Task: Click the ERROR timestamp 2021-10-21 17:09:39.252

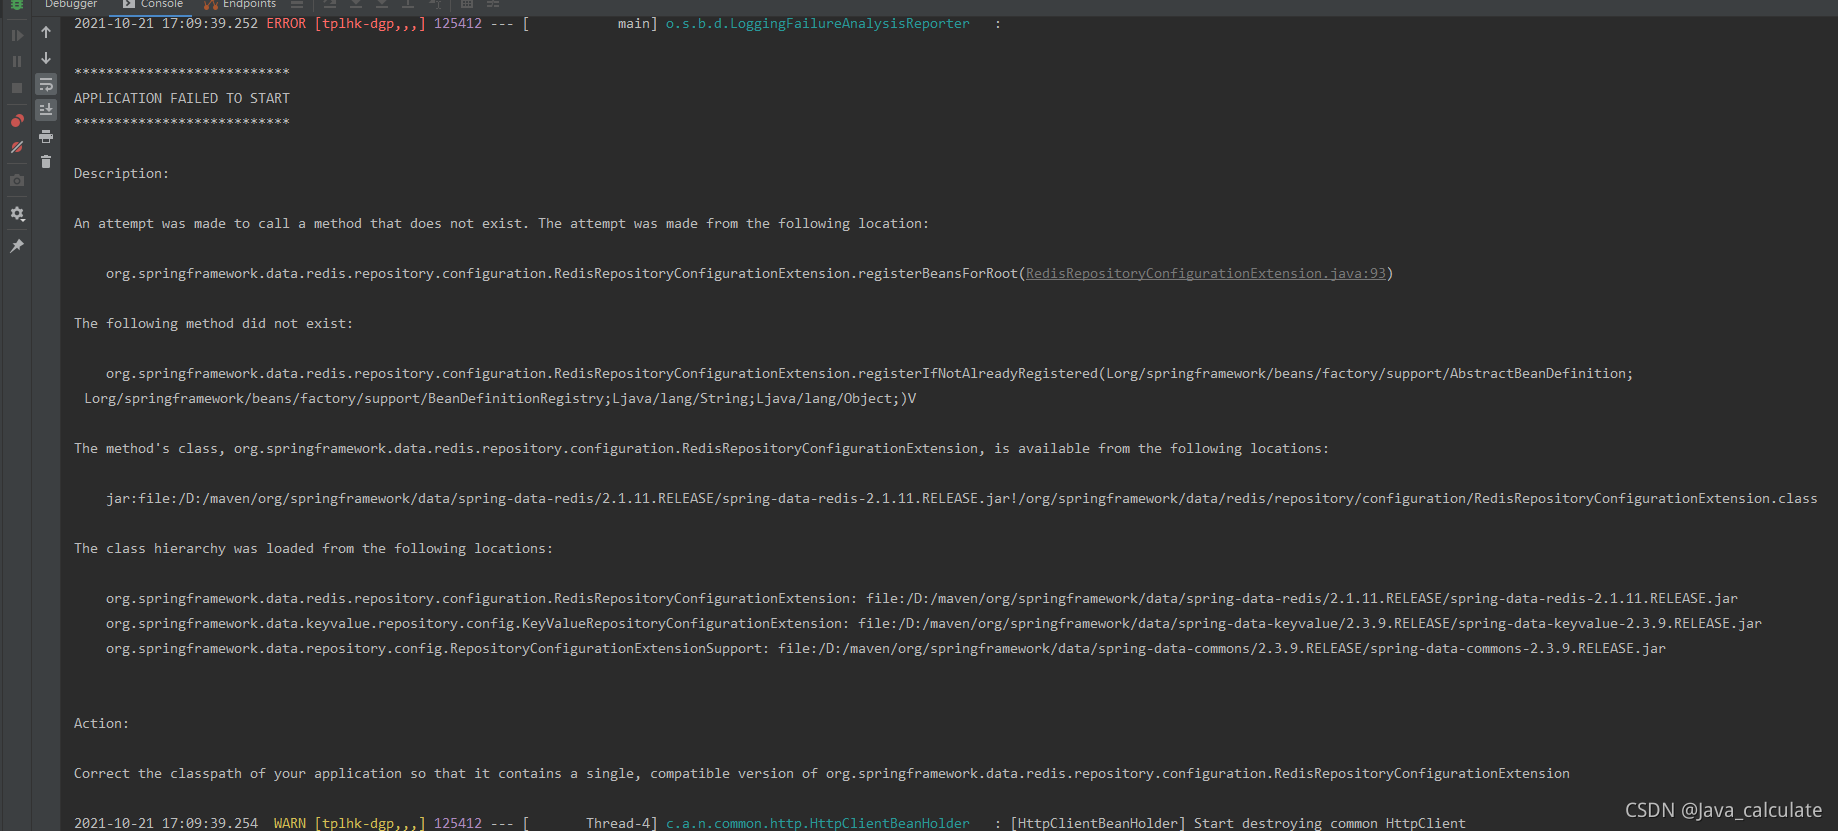Action: (165, 23)
